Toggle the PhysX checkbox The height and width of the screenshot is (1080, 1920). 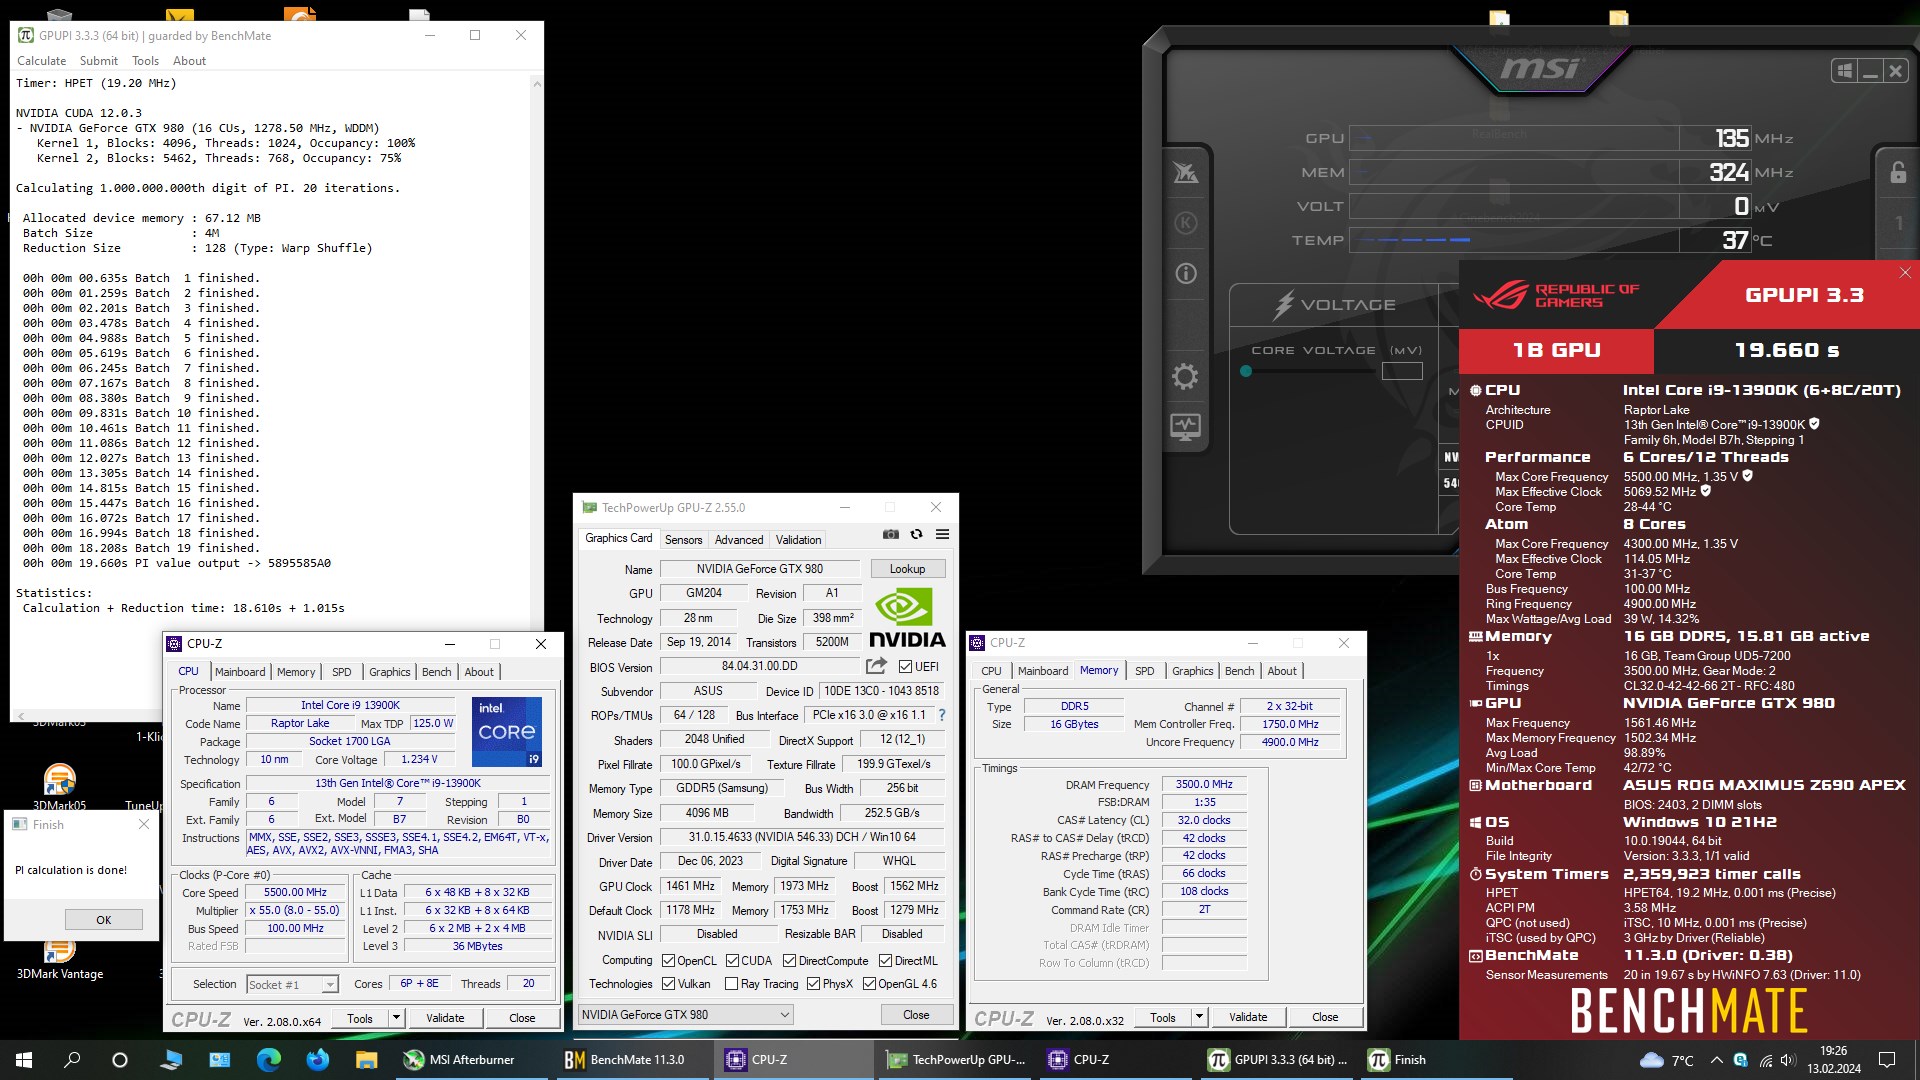point(813,984)
